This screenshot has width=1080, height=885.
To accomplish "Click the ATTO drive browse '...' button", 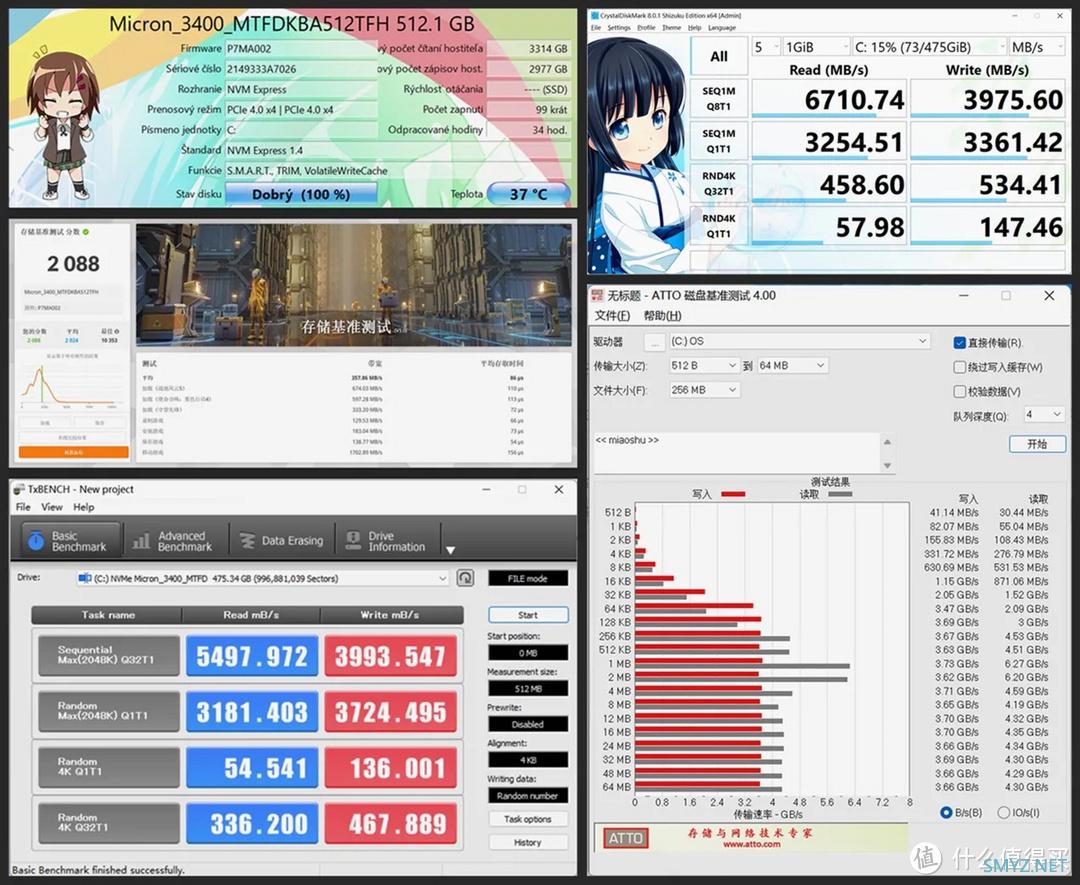I will click(x=655, y=342).
